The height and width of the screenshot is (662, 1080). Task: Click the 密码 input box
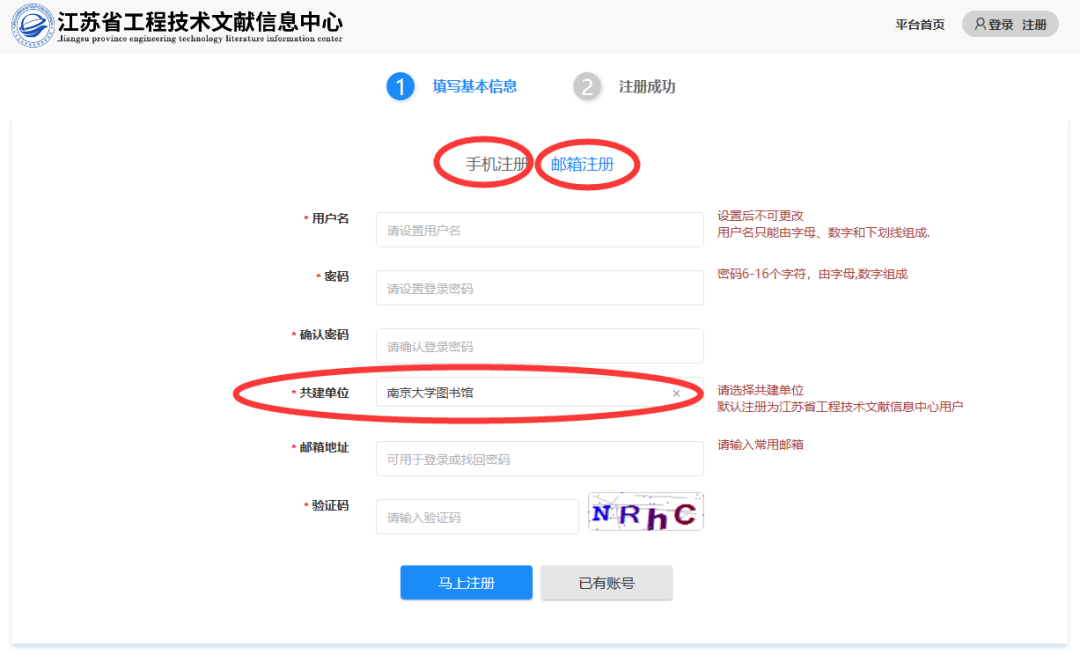click(540, 287)
